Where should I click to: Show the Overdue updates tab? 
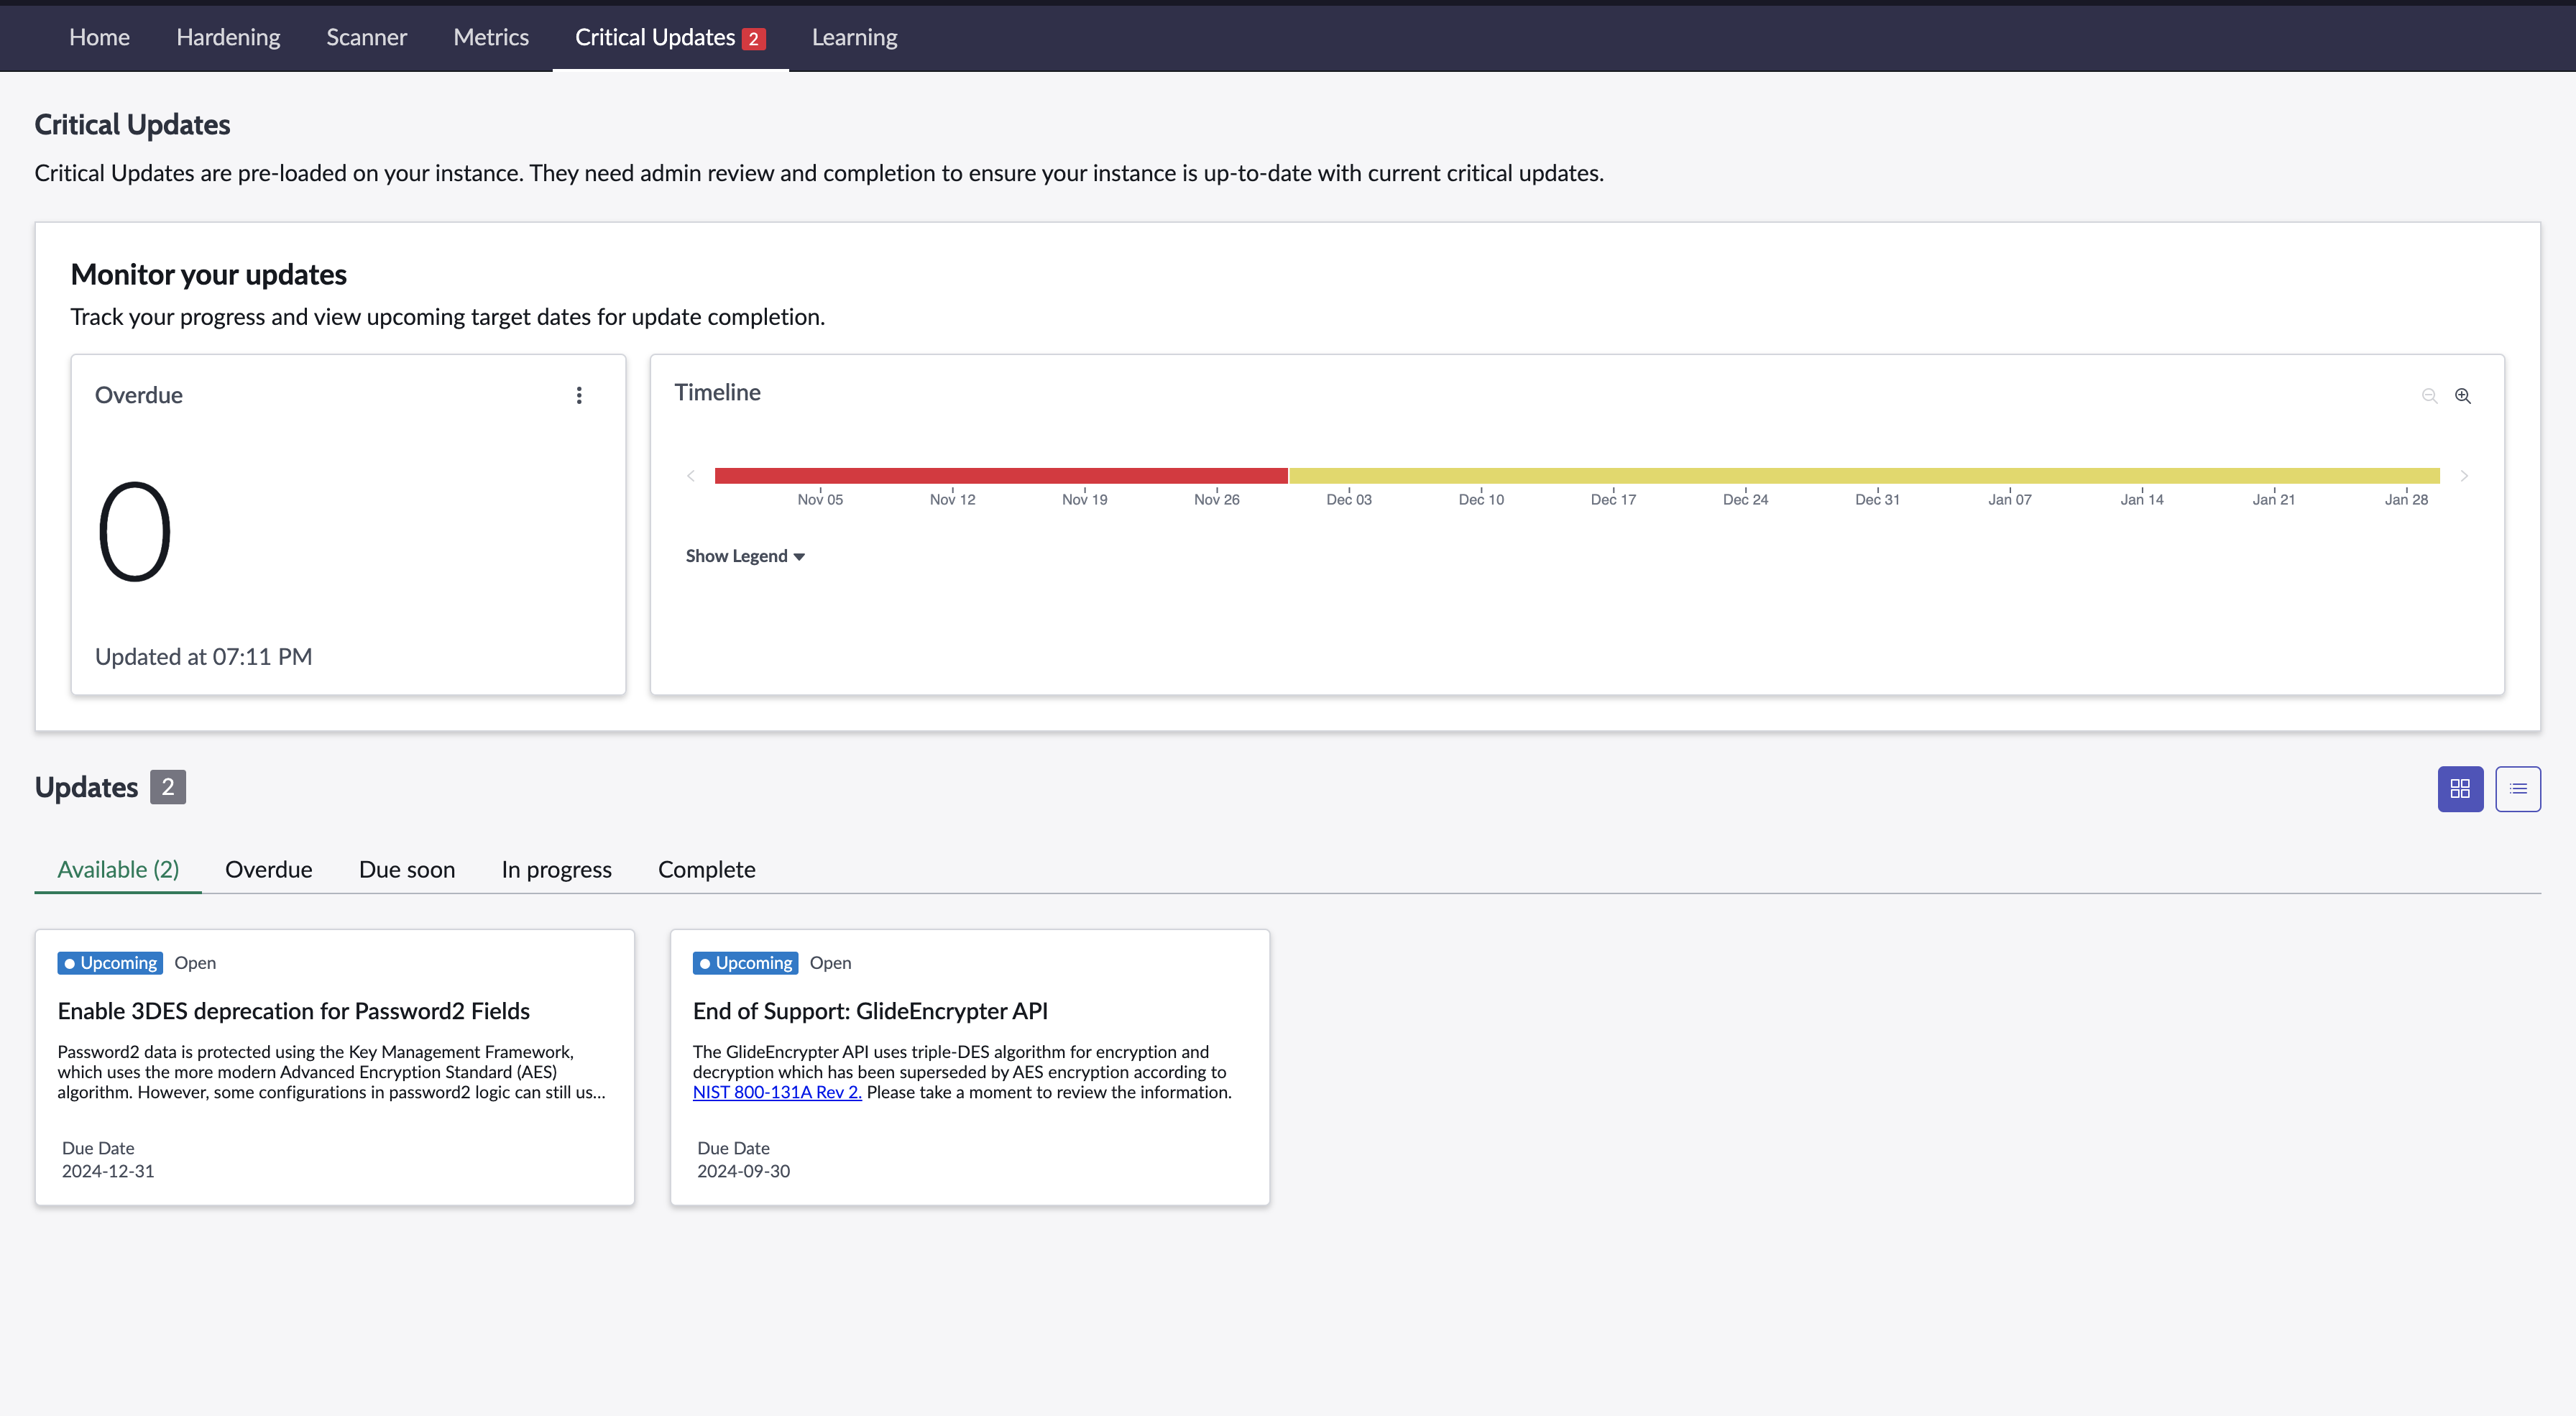point(268,869)
